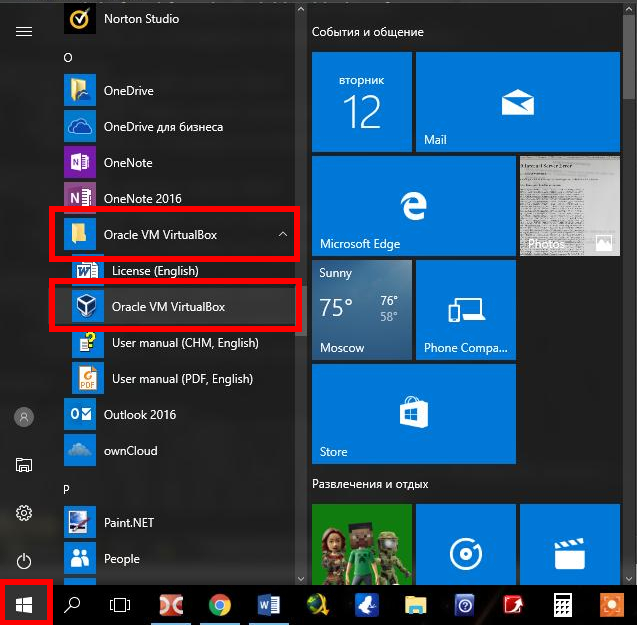Click the Power button in Start sidebar
This screenshot has height=625, width=637.
click(24, 561)
